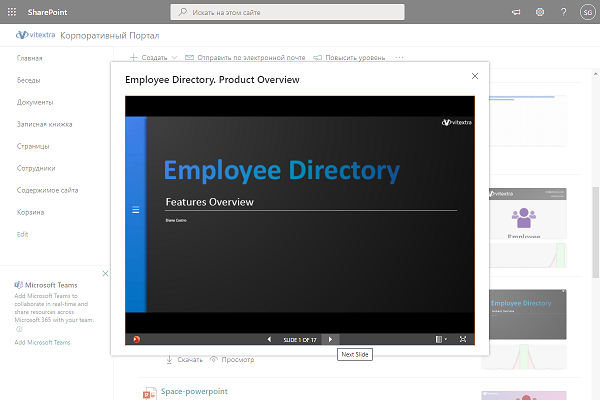Go to Сотрудники in the left navigation
This screenshot has width=600, height=400.
pos(36,168)
